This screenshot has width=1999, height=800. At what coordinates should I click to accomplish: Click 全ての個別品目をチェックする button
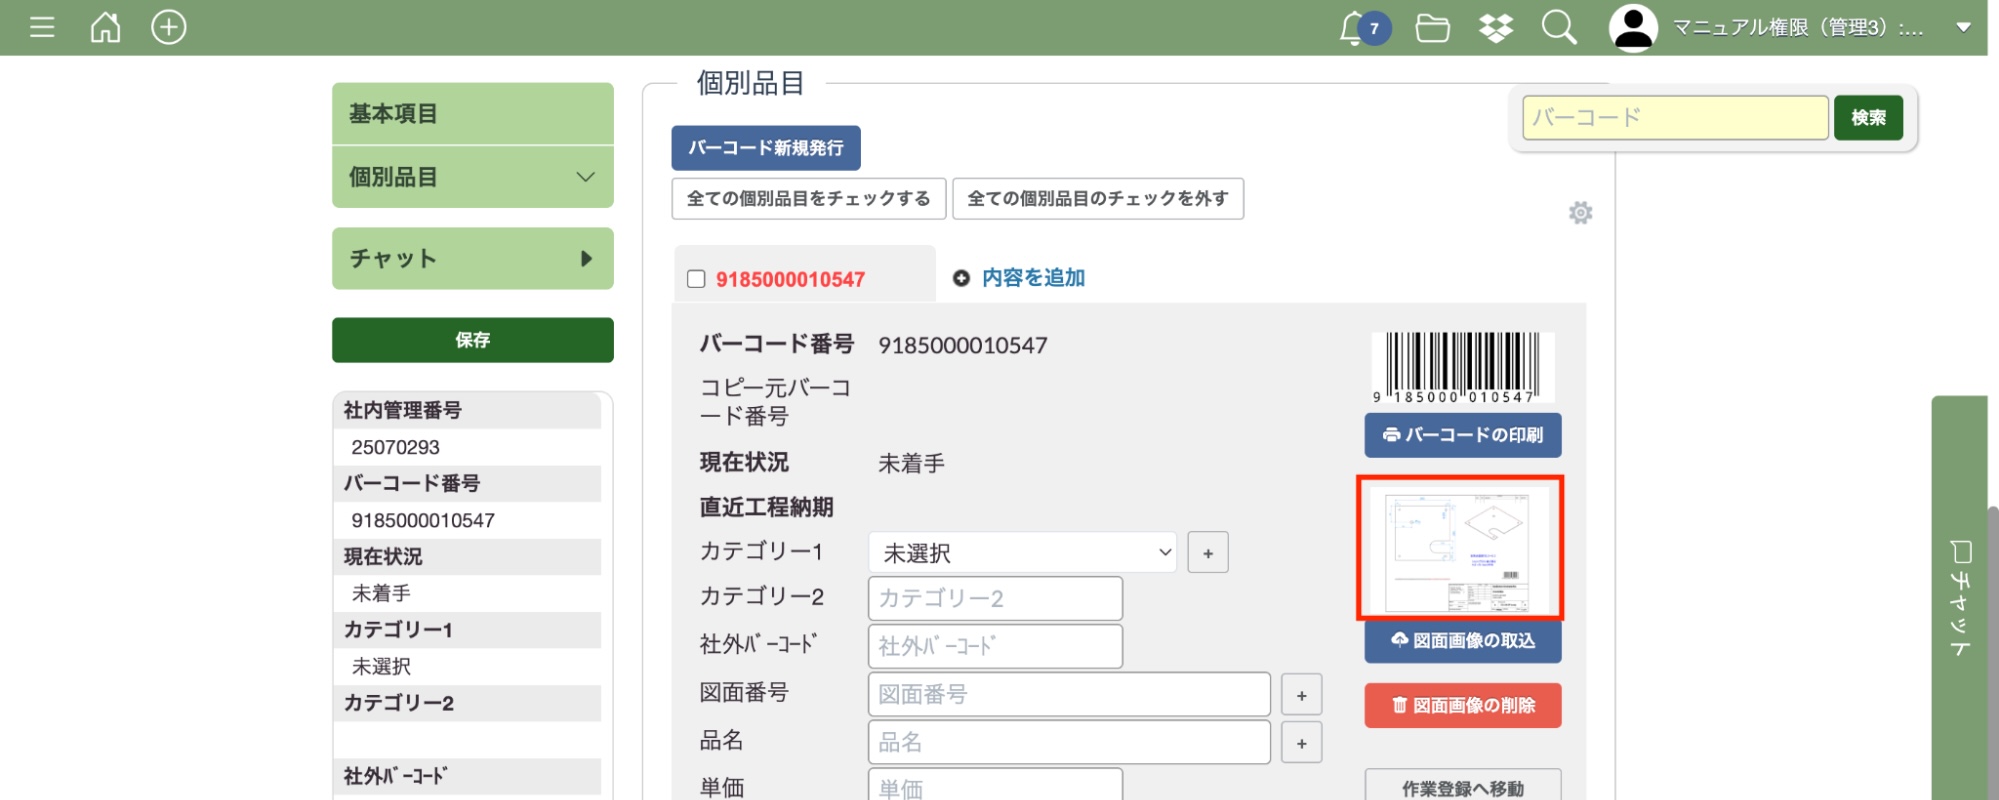[x=808, y=199]
